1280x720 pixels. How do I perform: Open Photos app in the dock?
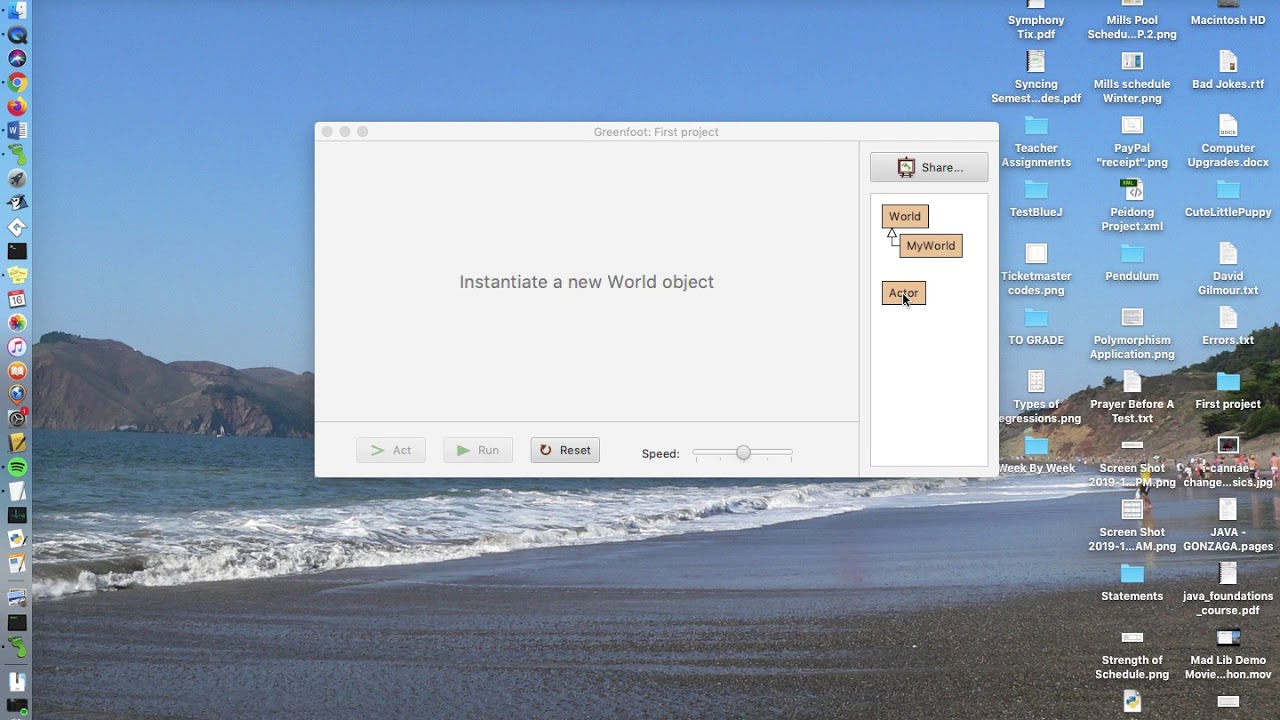(17, 323)
